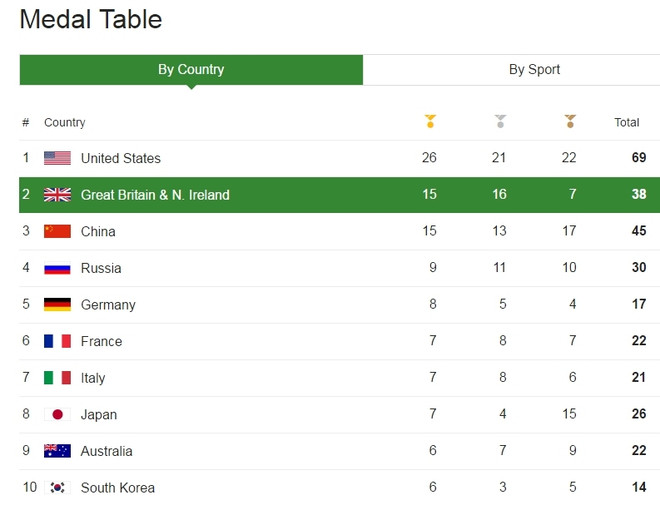Click the France flag icon
This screenshot has width=660, height=505.
tap(57, 341)
